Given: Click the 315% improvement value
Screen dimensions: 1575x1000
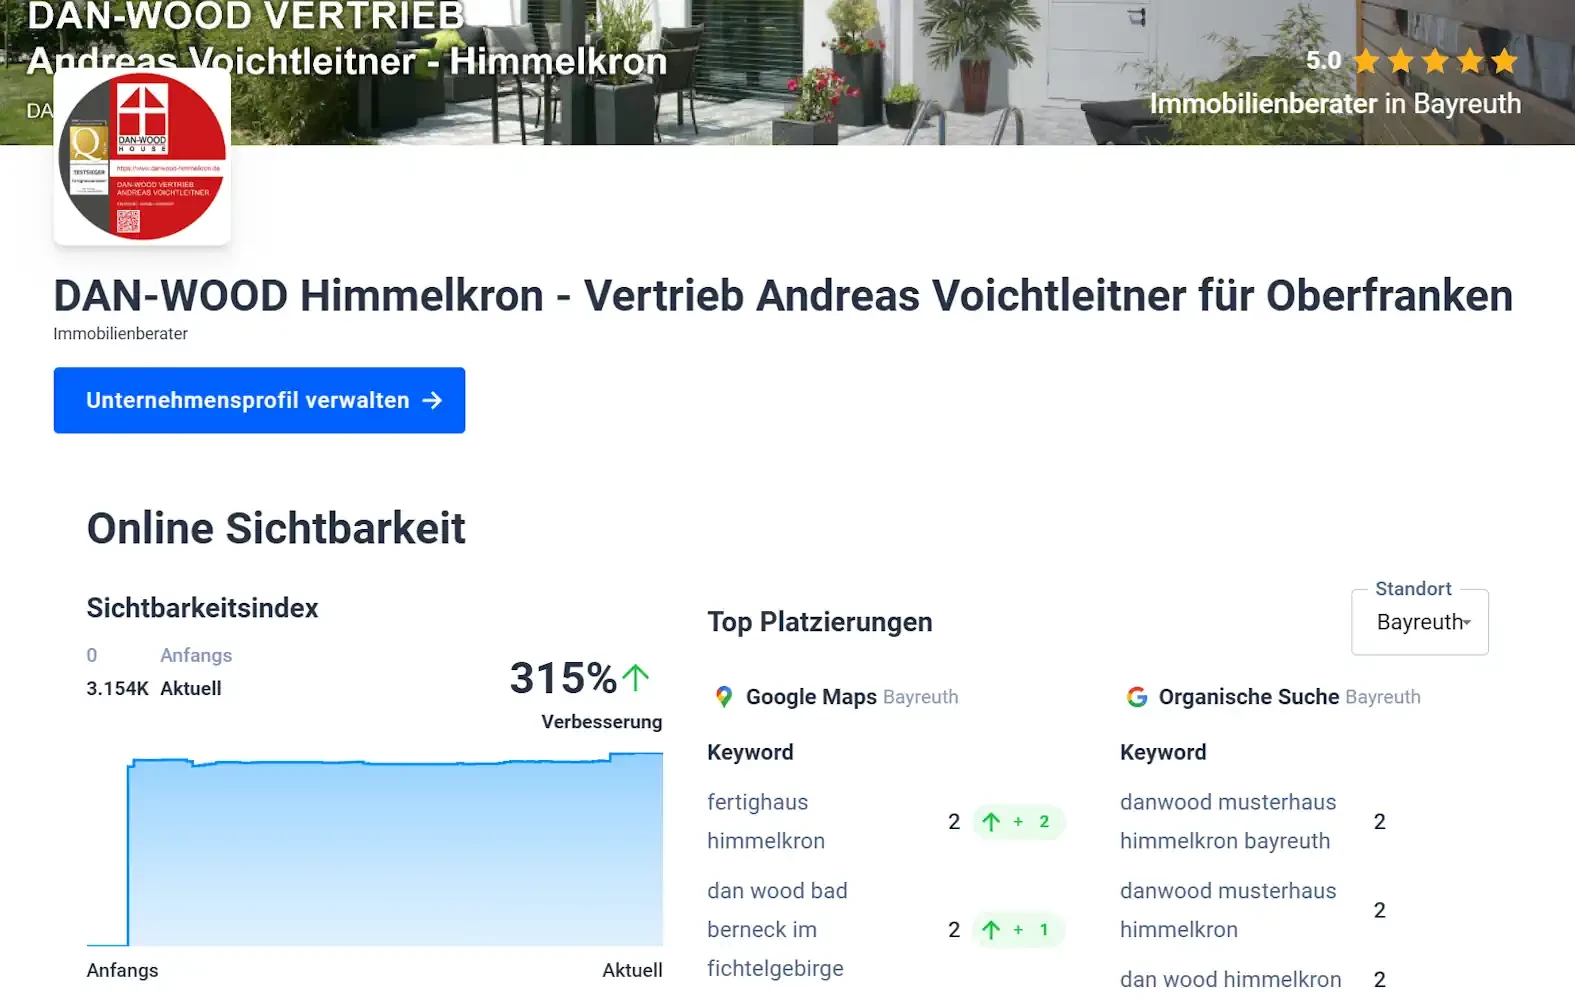Looking at the screenshot, I should [563, 678].
